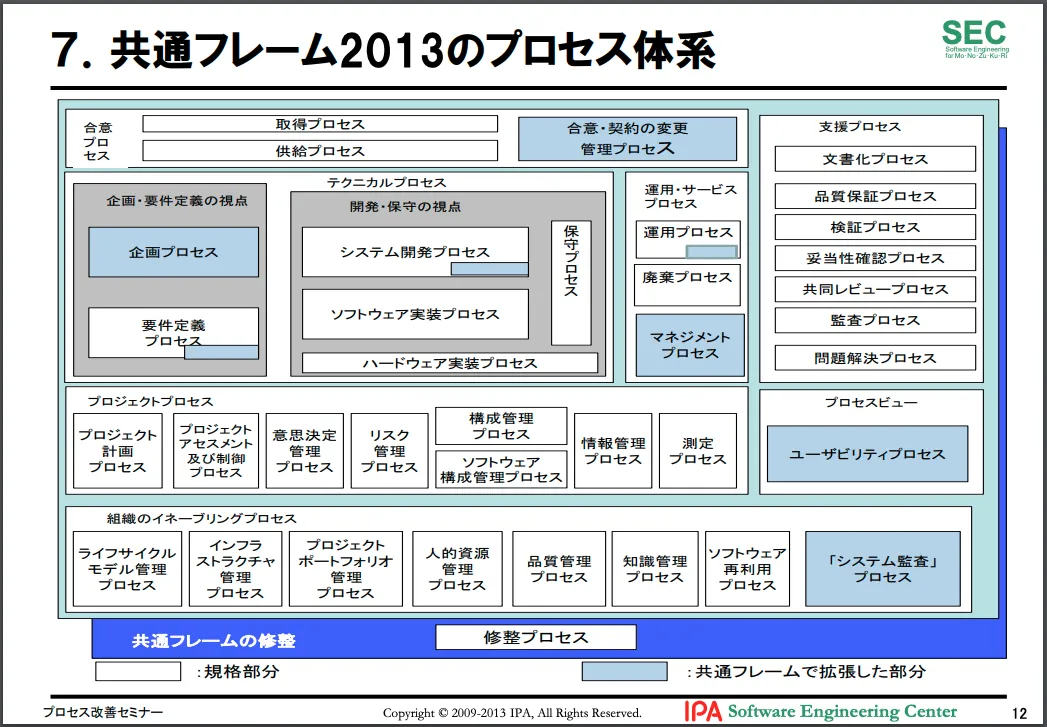Click the 修整プロセス box
The height and width of the screenshot is (727, 1047).
(x=536, y=637)
